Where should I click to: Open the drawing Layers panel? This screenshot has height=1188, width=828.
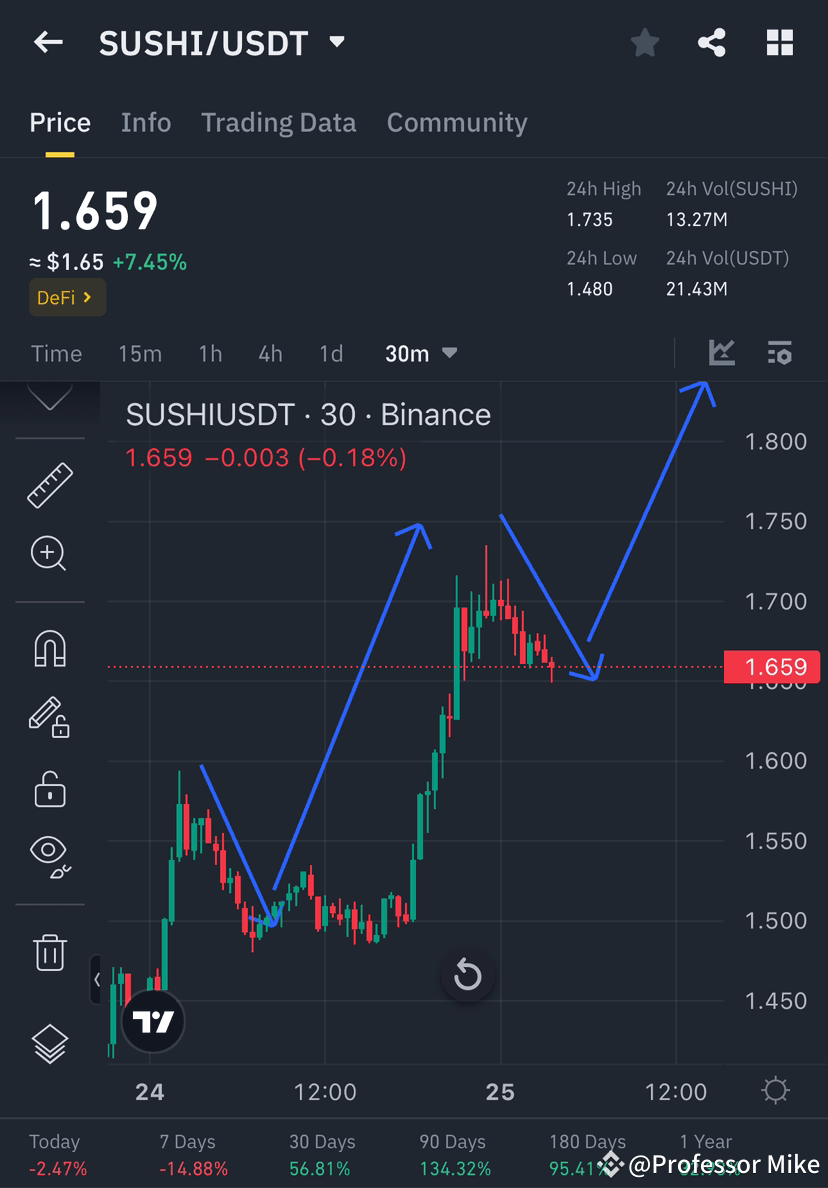point(50,1040)
